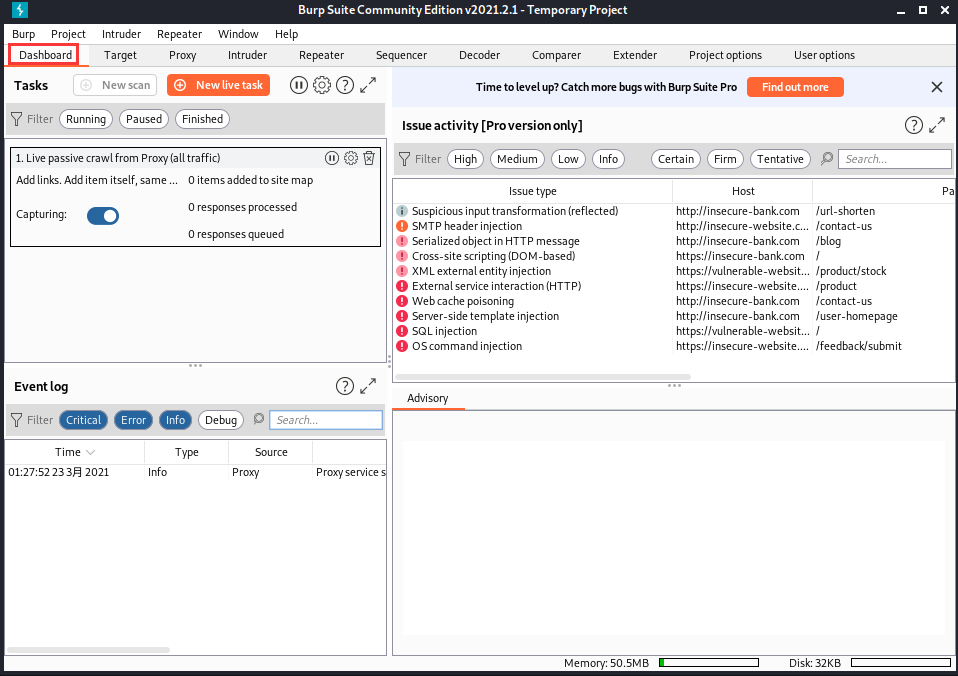Open help for Event log panel

[345, 386]
